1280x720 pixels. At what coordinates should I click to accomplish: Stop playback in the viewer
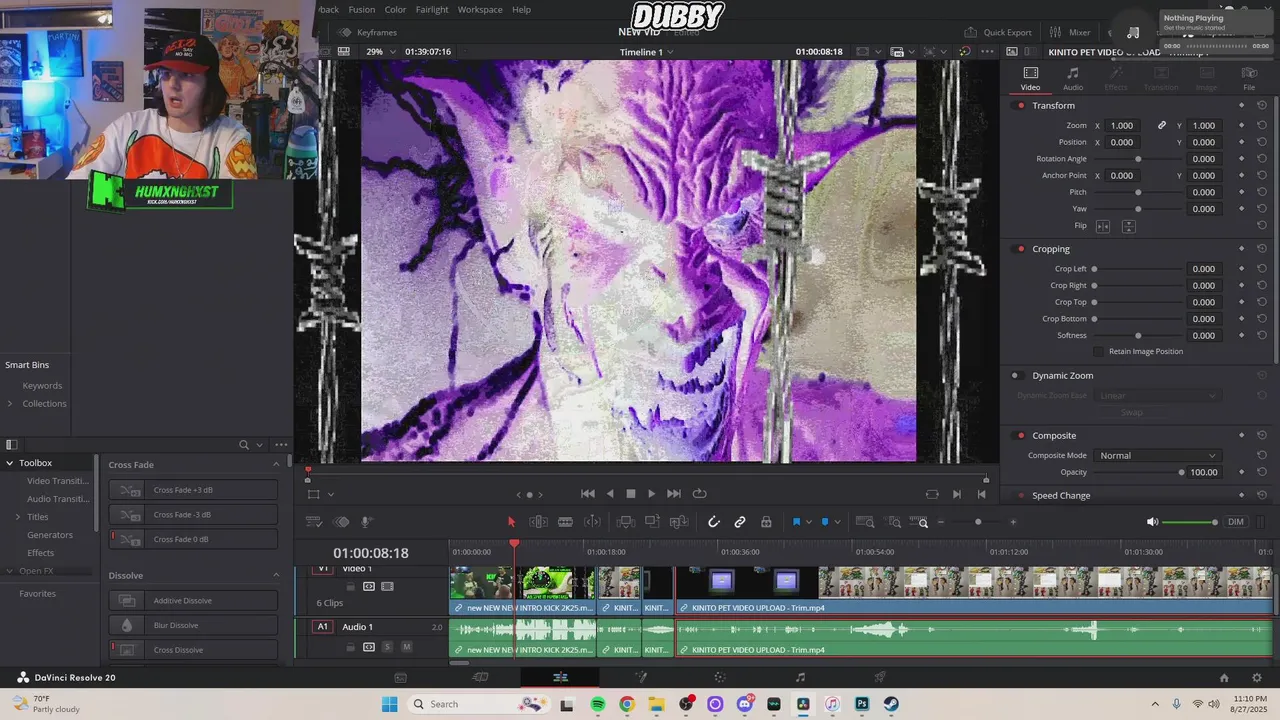point(631,493)
